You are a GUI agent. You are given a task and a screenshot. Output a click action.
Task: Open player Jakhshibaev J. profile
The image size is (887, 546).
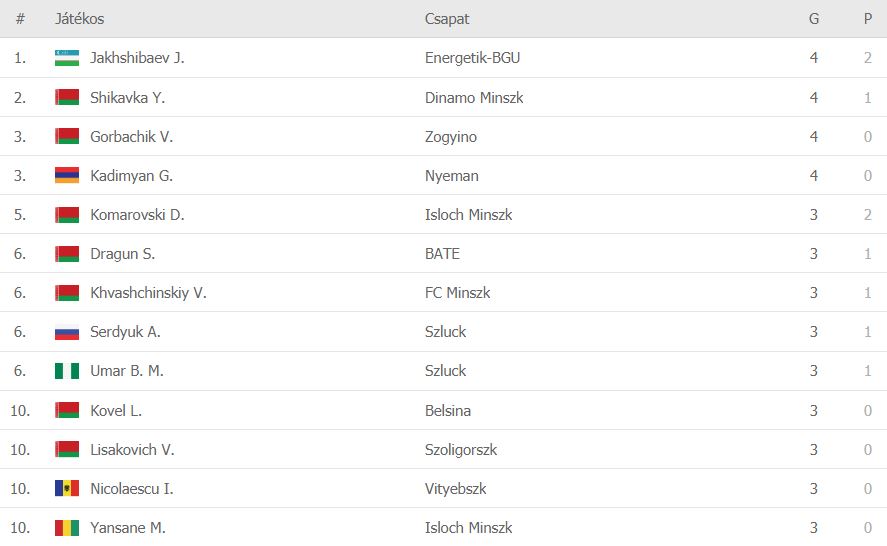[x=137, y=58]
